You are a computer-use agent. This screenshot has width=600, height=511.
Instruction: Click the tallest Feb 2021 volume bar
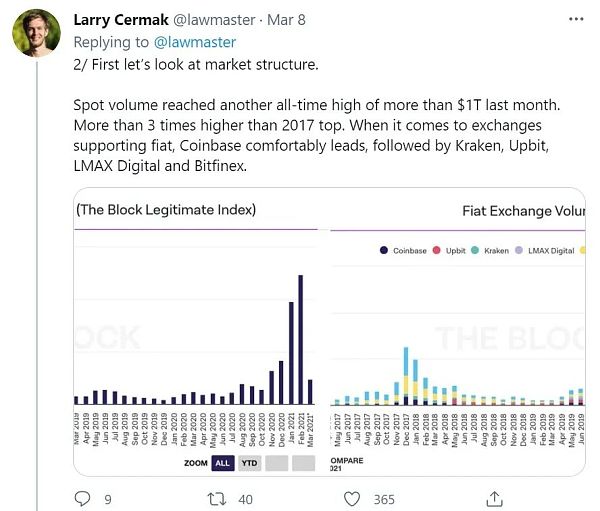click(x=300, y=338)
